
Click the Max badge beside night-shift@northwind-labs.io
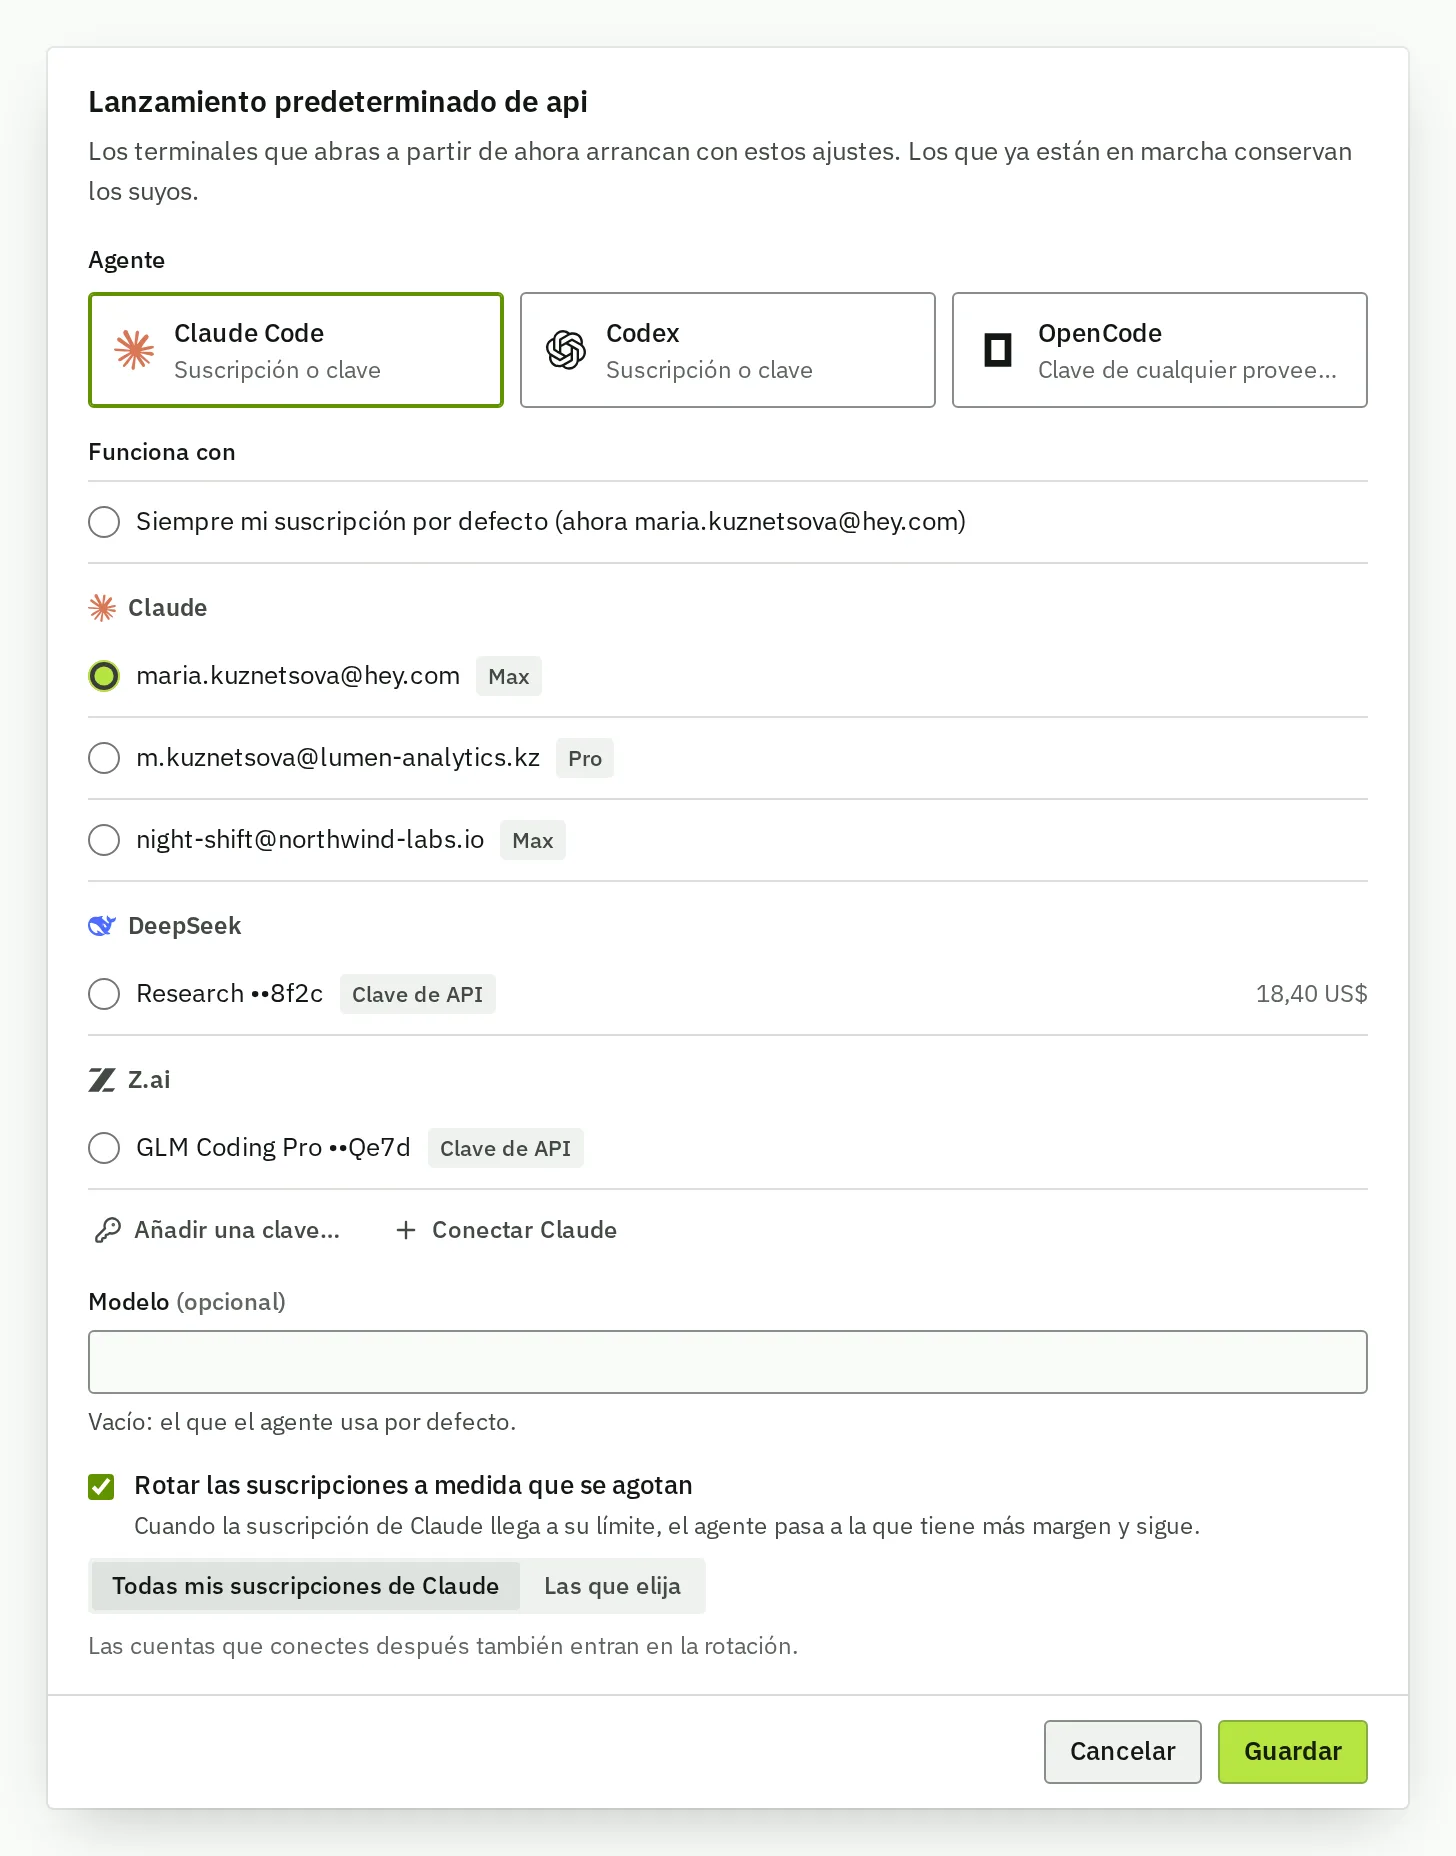coord(533,840)
